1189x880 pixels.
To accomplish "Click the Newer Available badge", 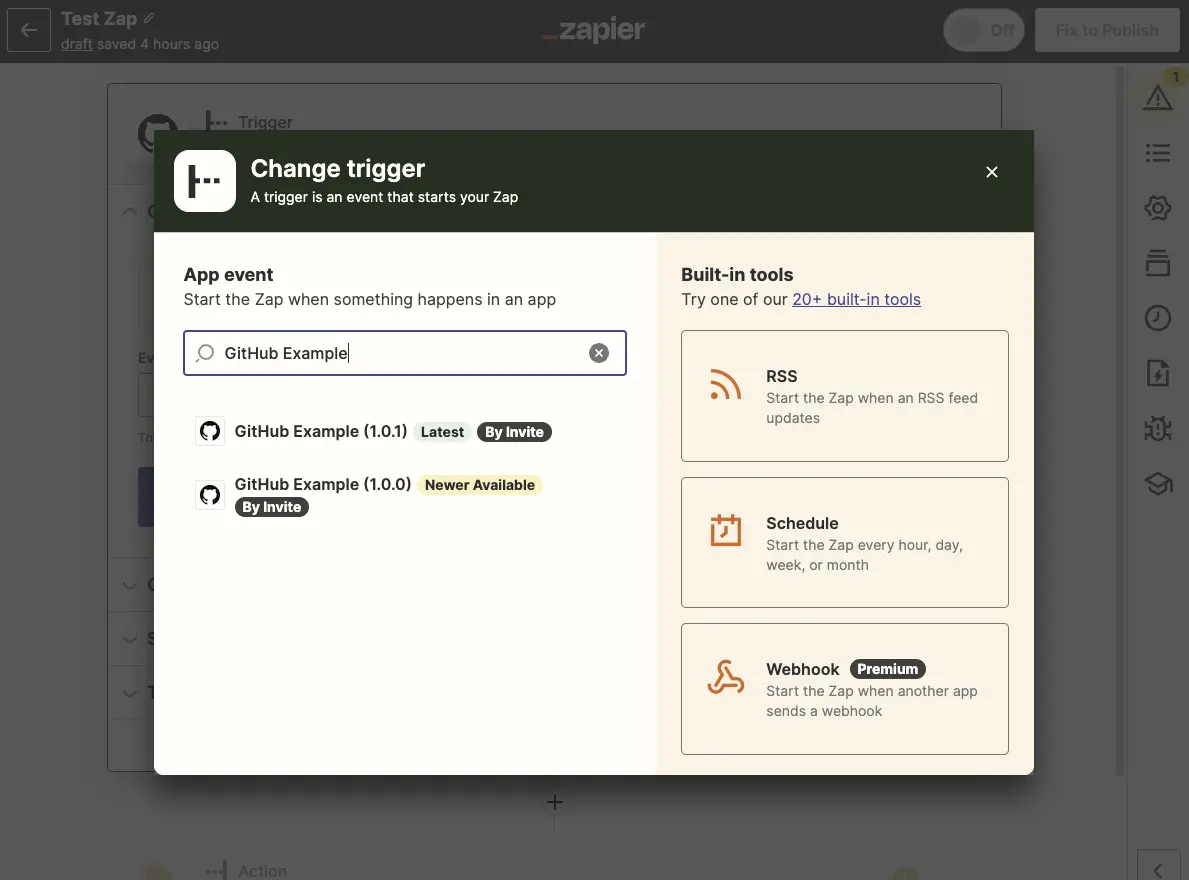I will point(479,485).
